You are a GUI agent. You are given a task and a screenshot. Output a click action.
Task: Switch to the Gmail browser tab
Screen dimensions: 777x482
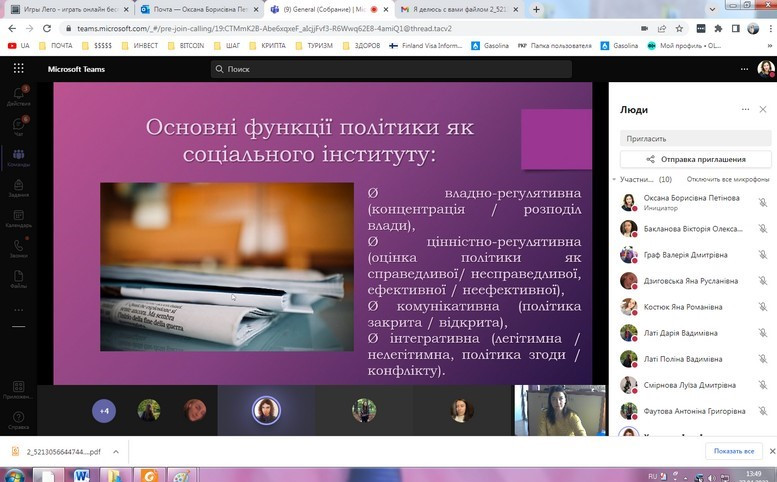(459, 9)
